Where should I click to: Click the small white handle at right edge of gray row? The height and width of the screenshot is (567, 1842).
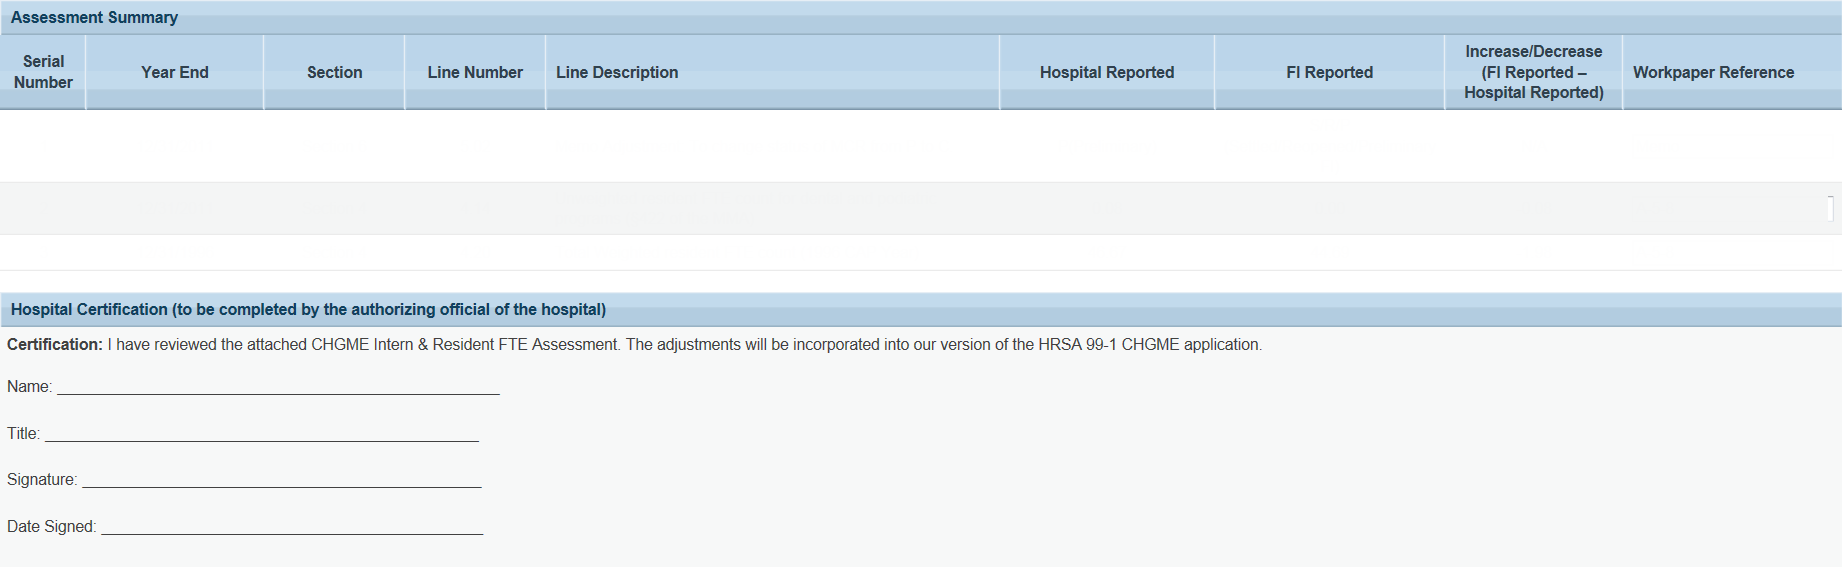pyautogui.click(x=1830, y=208)
